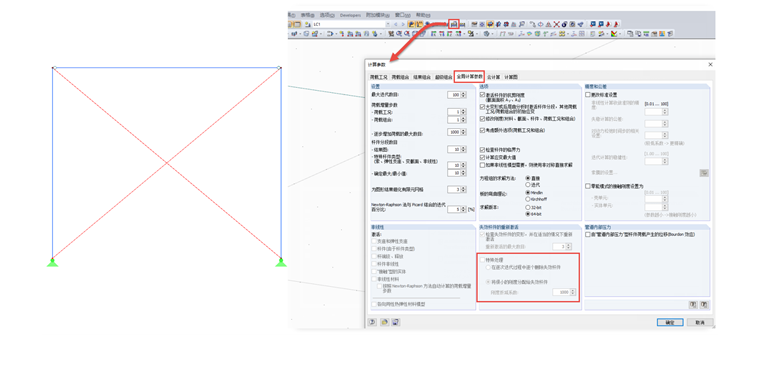Click the 1000 load increment spinner arrows
Viewport: 760px width, 376px height.
tap(463, 132)
